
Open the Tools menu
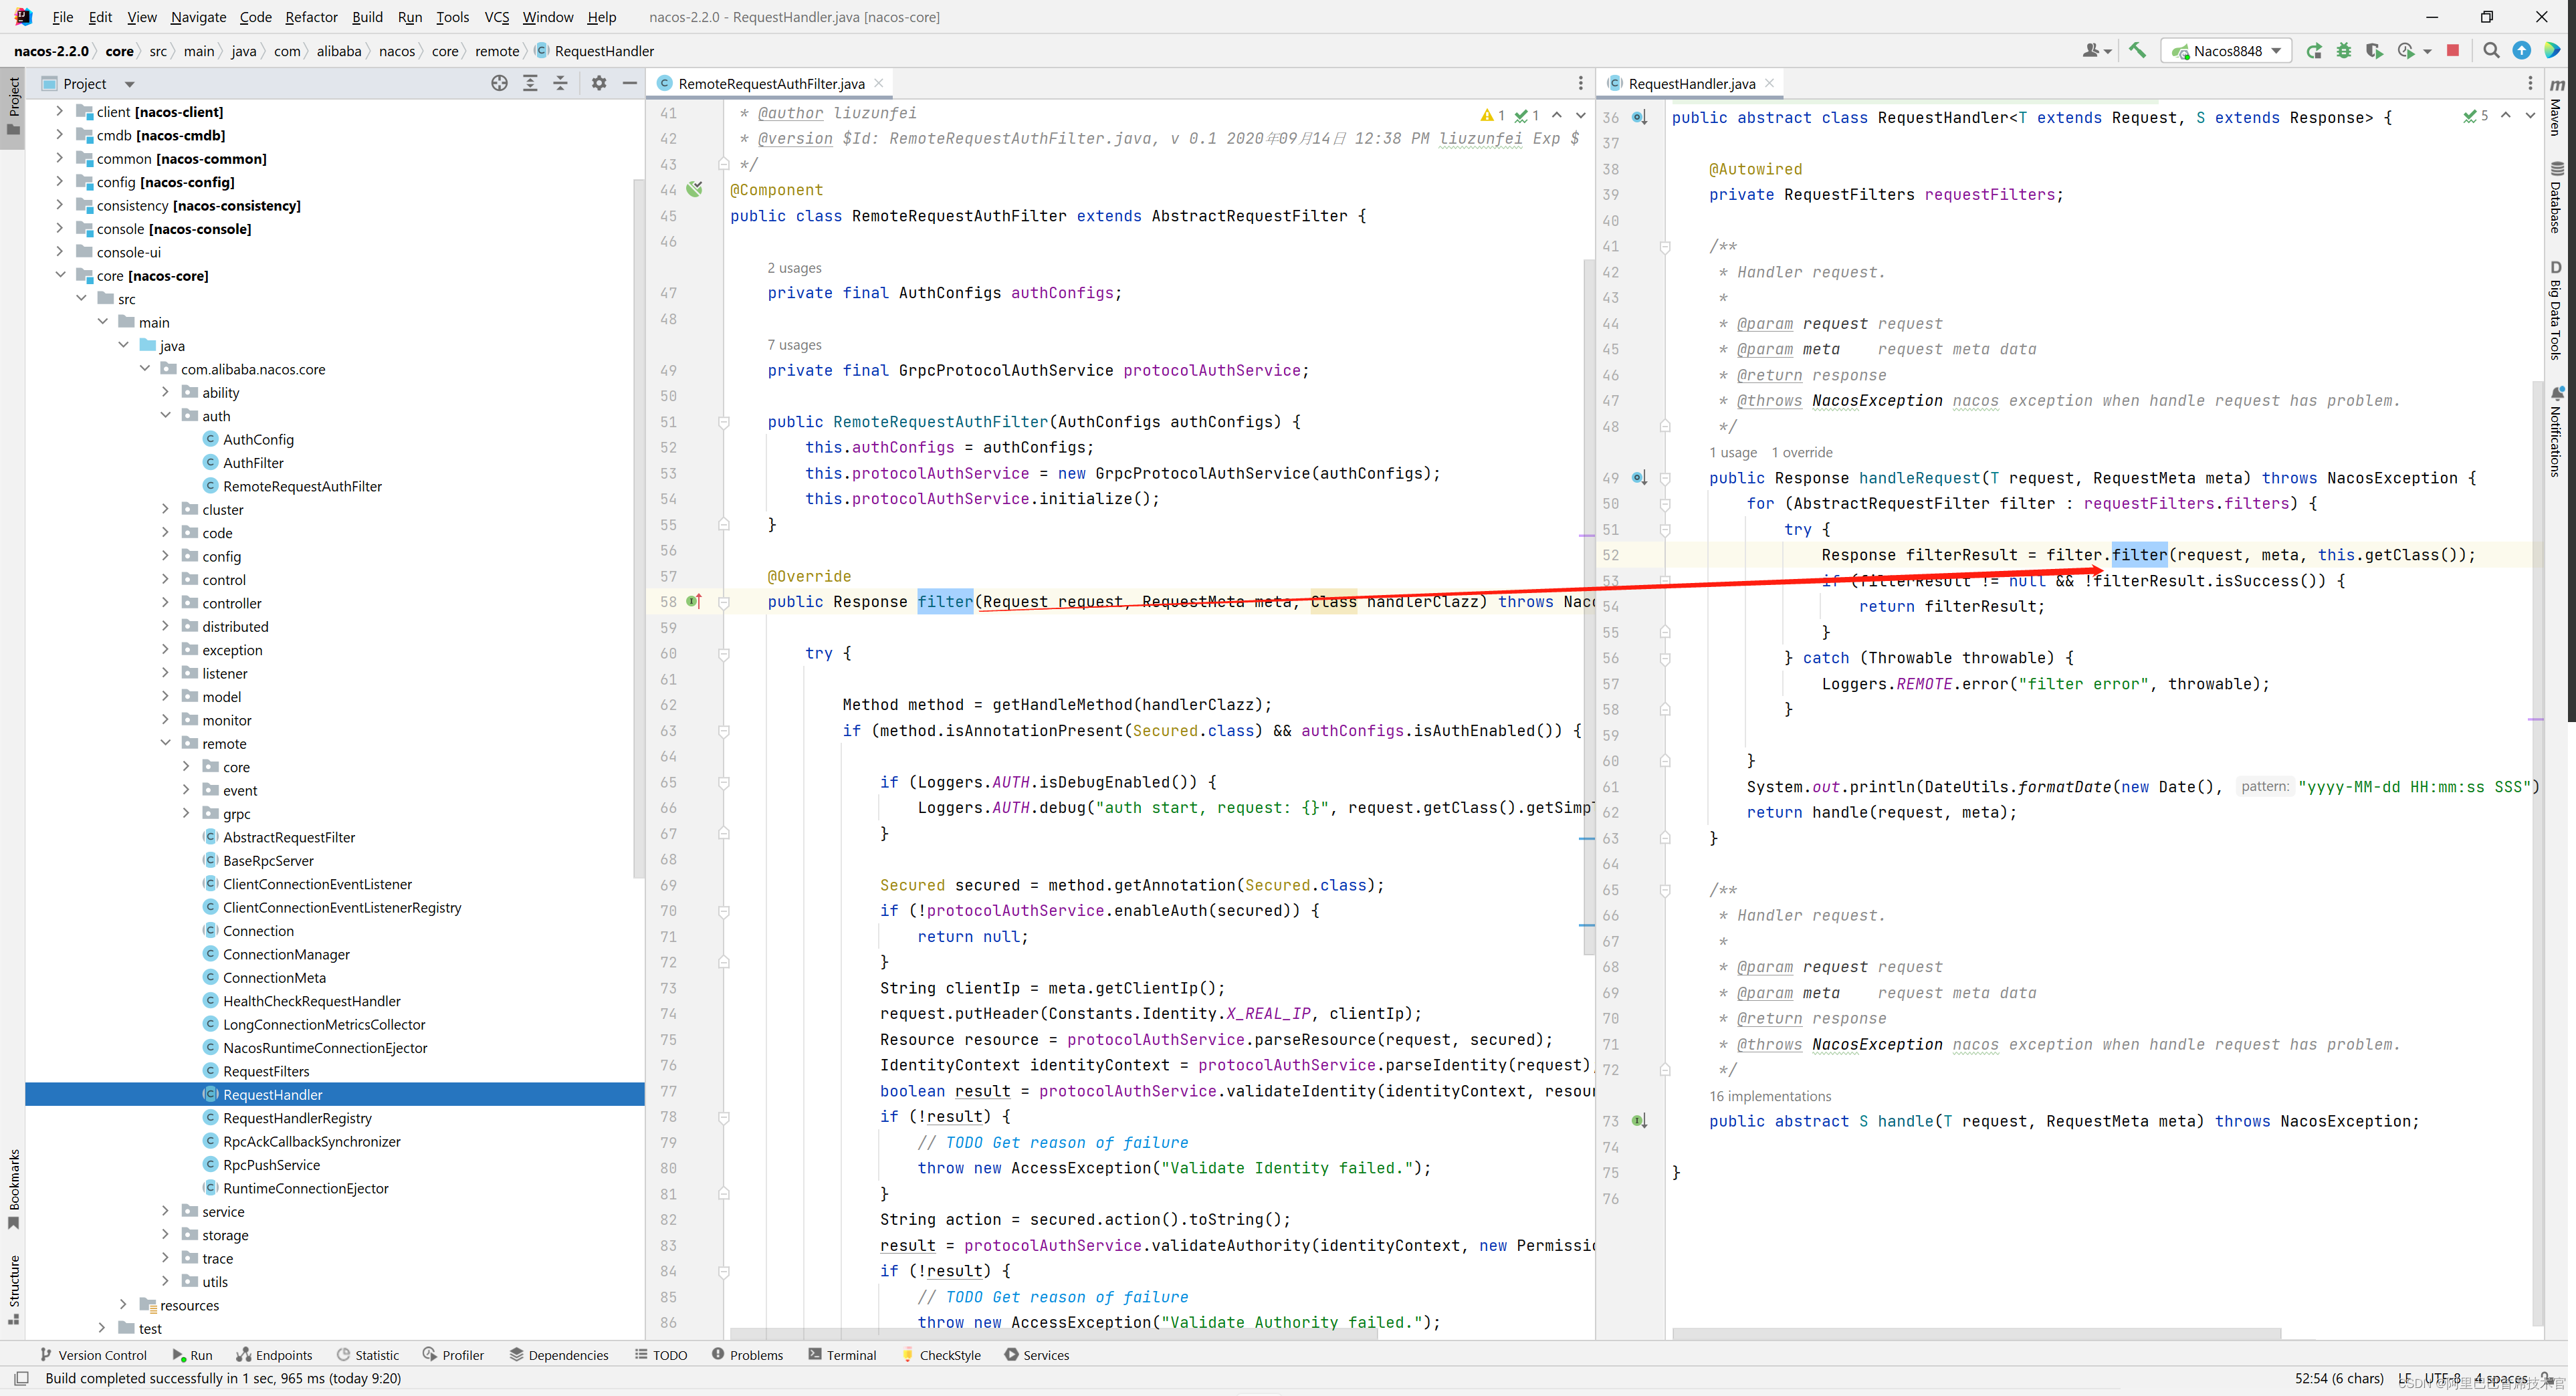click(452, 17)
